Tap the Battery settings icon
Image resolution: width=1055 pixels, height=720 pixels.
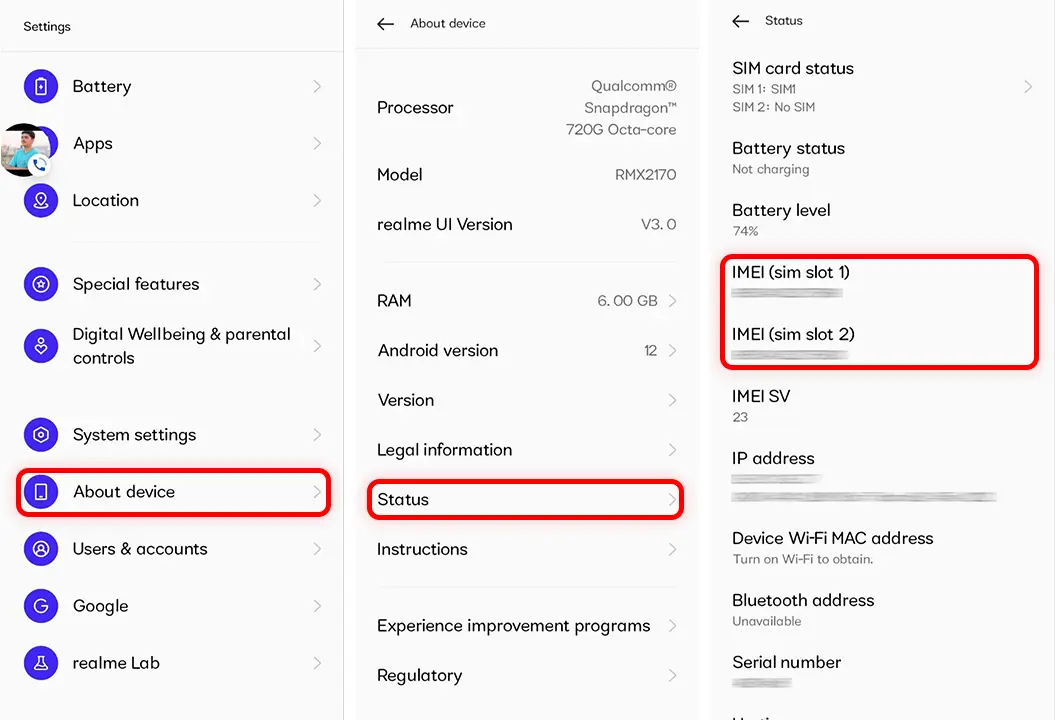41,87
